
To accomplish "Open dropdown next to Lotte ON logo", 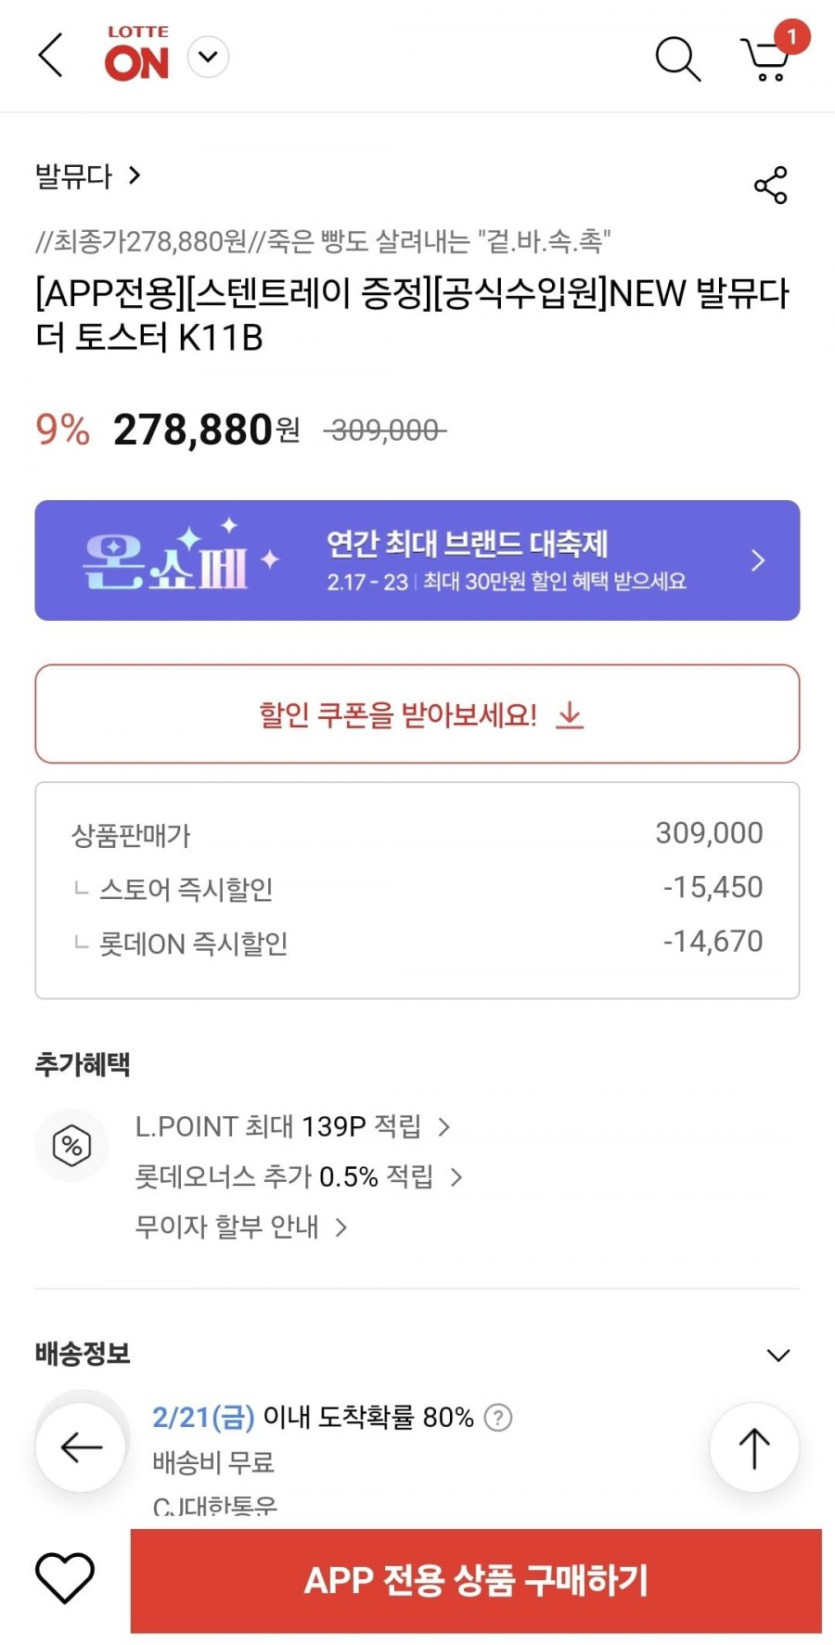I will click(x=208, y=57).
